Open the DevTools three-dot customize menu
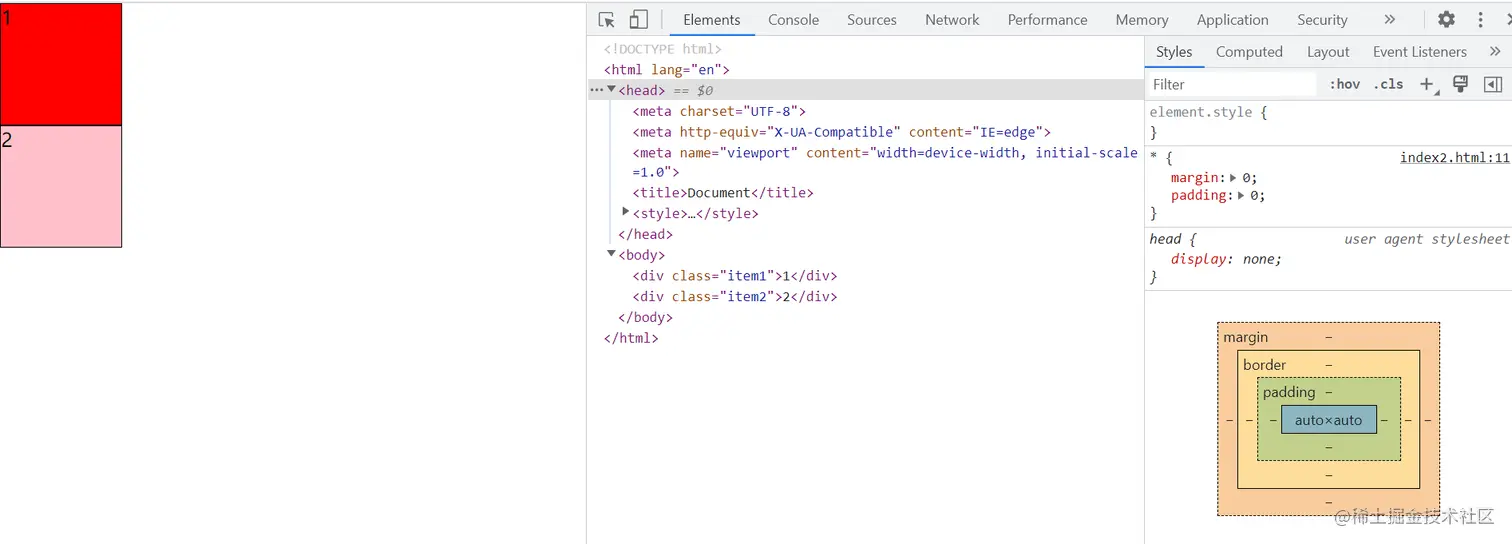Viewport: 1512px width, 544px height. point(1481,20)
